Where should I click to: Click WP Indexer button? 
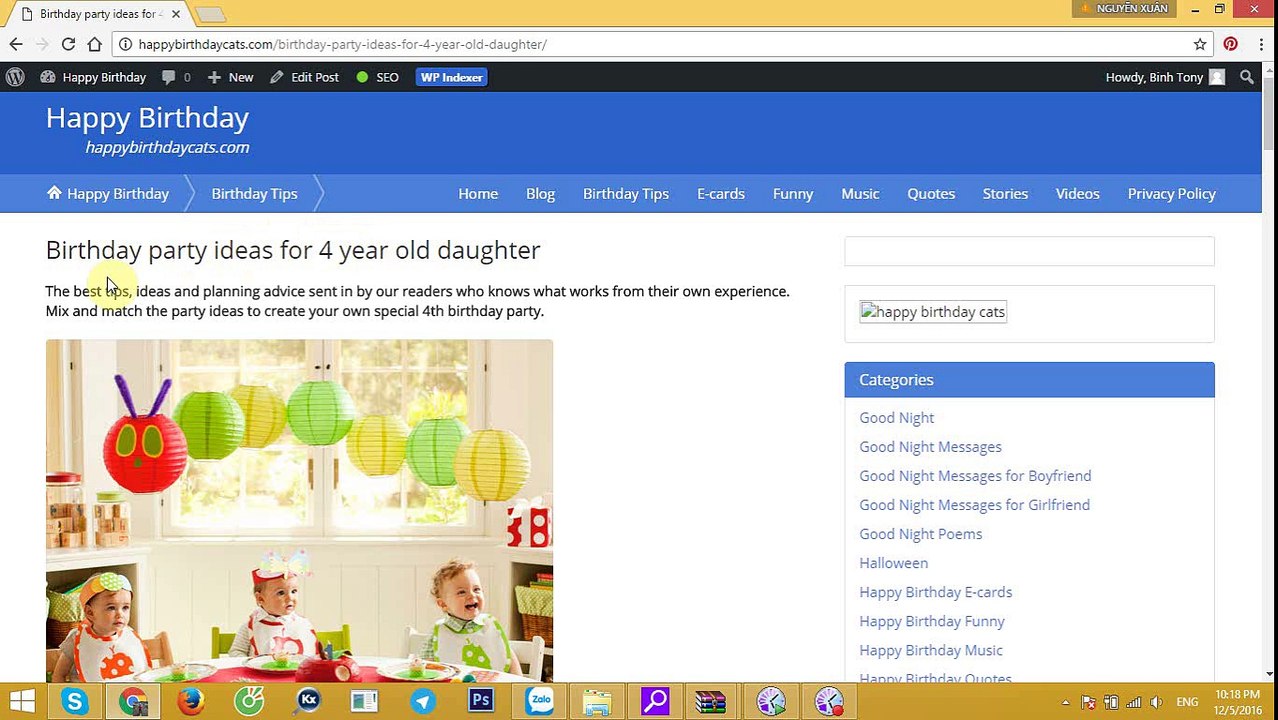(451, 77)
